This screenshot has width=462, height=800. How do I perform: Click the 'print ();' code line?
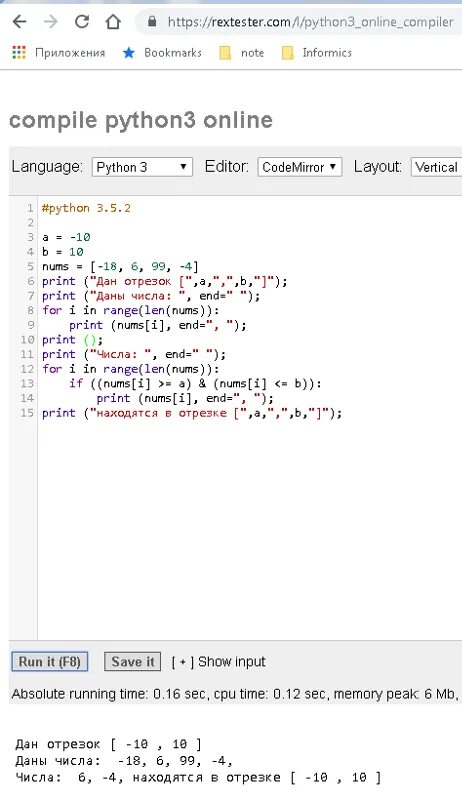coord(72,340)
